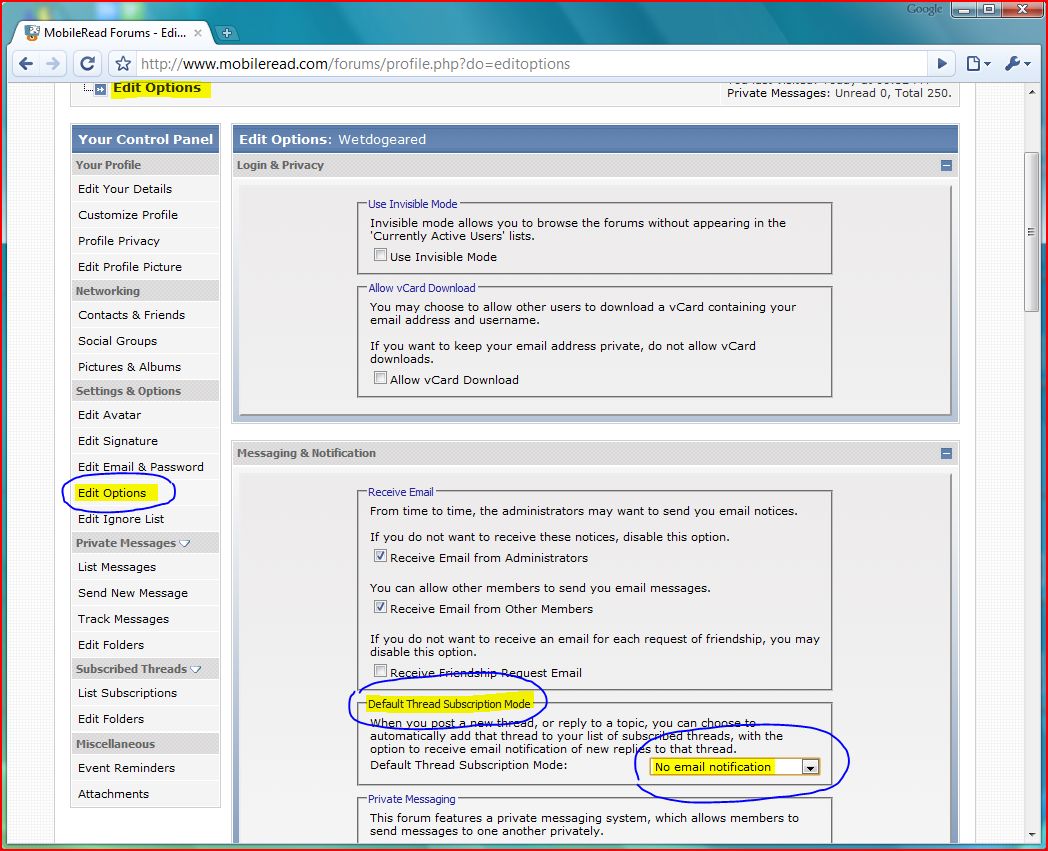
Task: Open List Subscriptions
Action: pyautogui.click(x=128, y=693)
